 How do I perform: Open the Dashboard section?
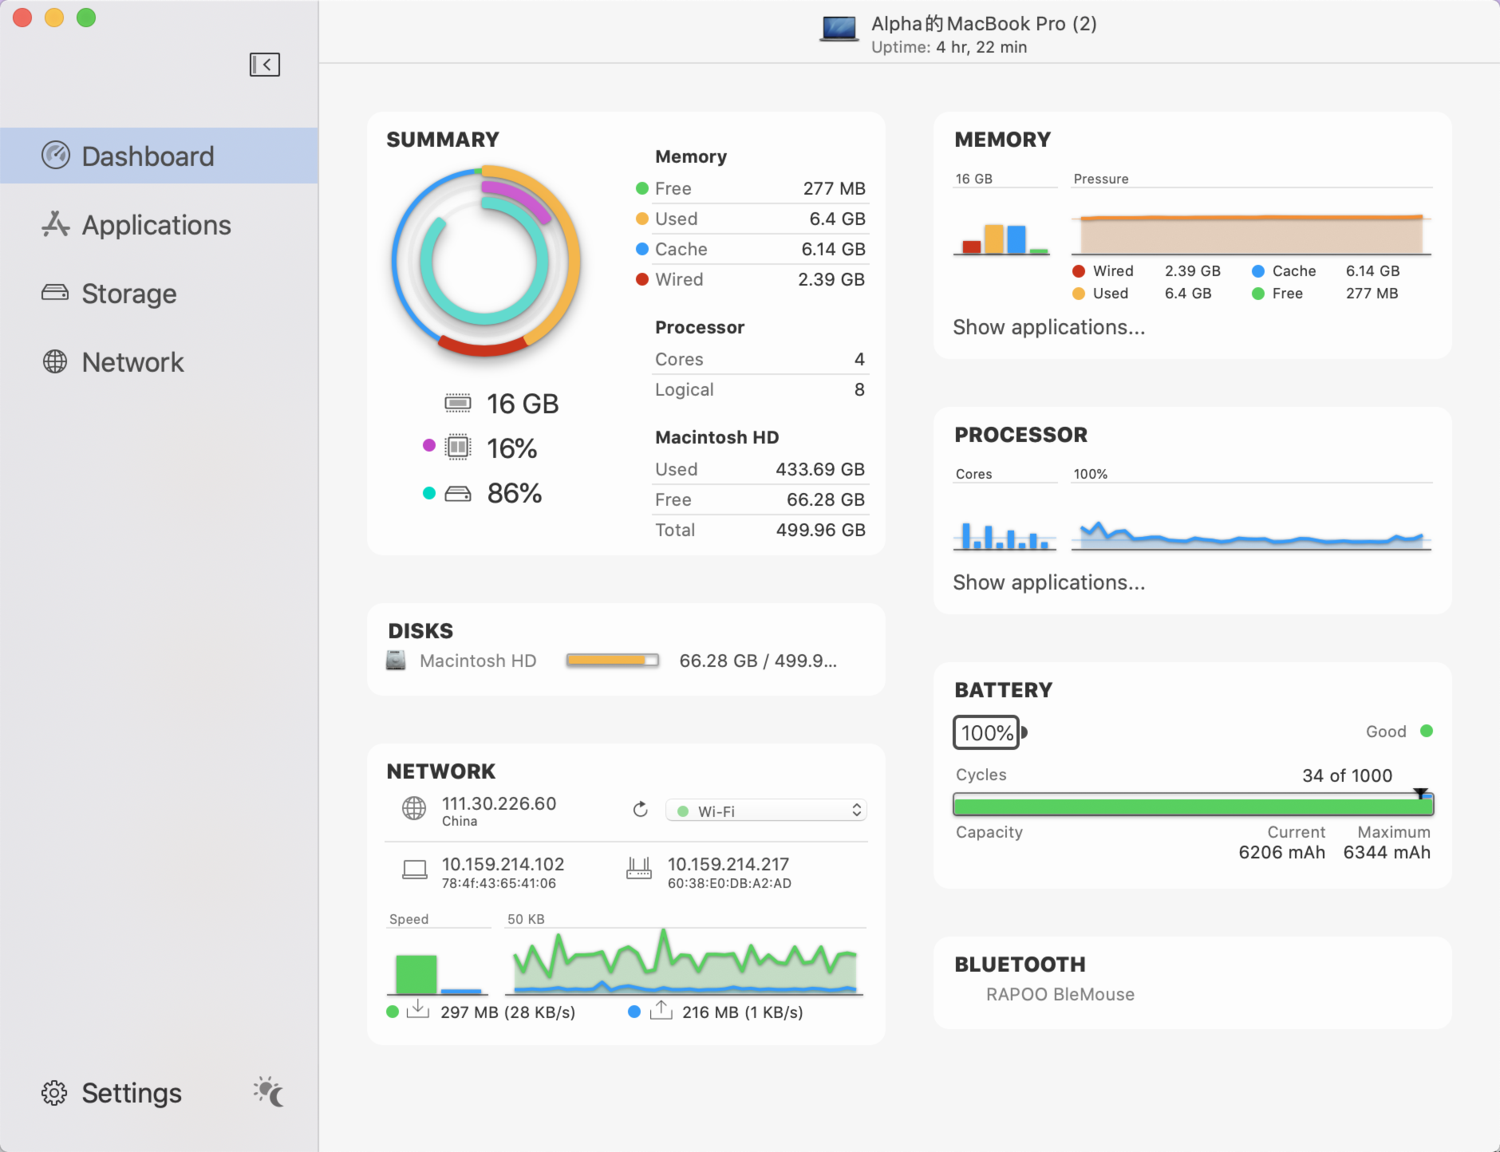pos(159,156)
